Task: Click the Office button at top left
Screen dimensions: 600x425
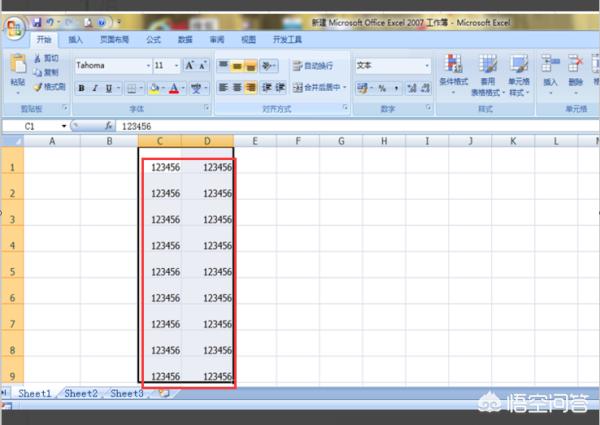Action: [15, 28]
